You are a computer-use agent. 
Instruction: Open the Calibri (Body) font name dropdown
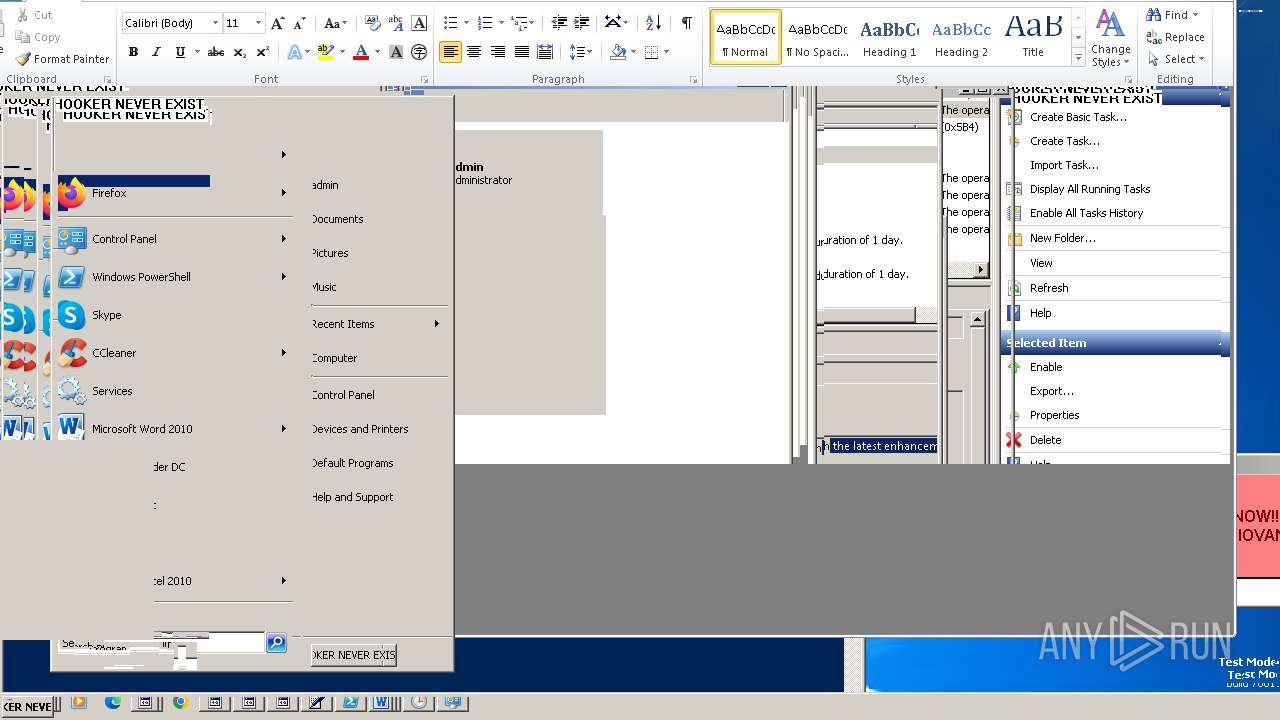215,23
